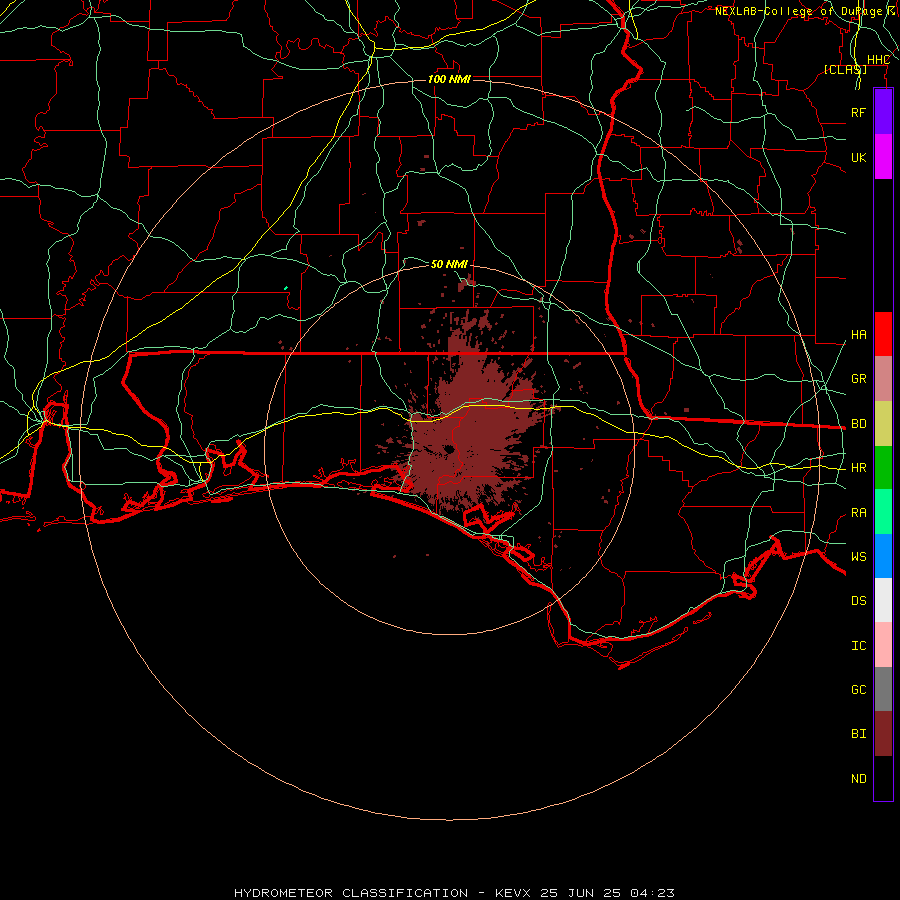Click the BD yellow legend swatch

[883, 424]
